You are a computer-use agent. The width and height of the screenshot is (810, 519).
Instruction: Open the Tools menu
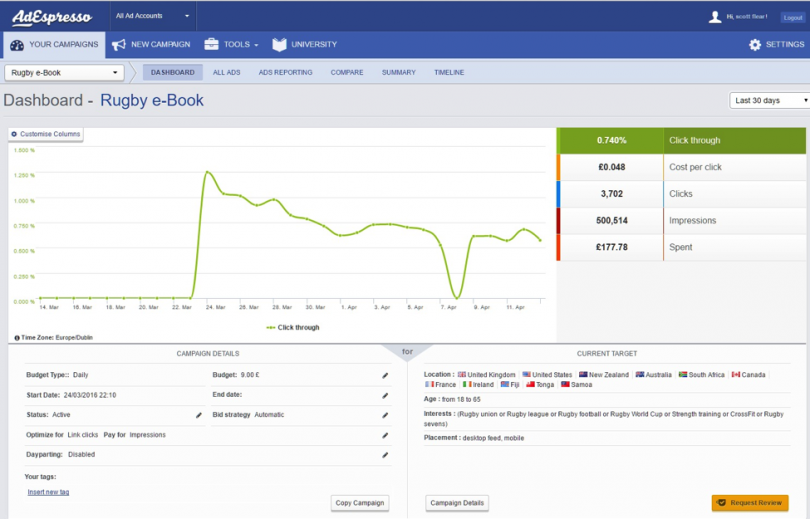click(x=231, y=45)
